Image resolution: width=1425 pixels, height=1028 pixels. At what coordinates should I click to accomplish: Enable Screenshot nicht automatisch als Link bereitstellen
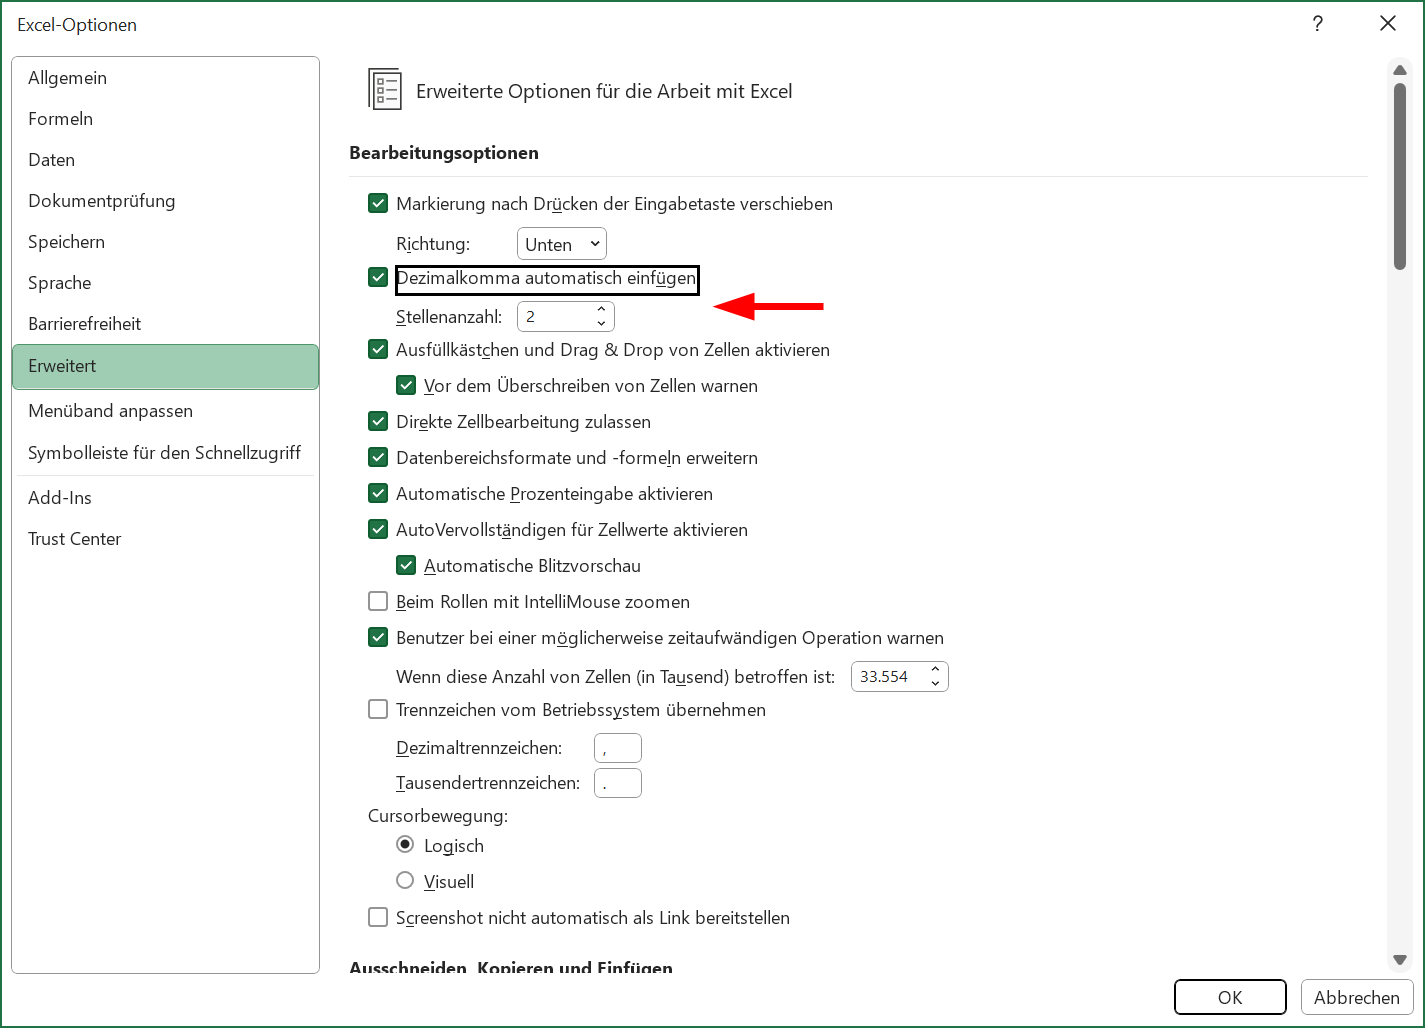point(378,918)
